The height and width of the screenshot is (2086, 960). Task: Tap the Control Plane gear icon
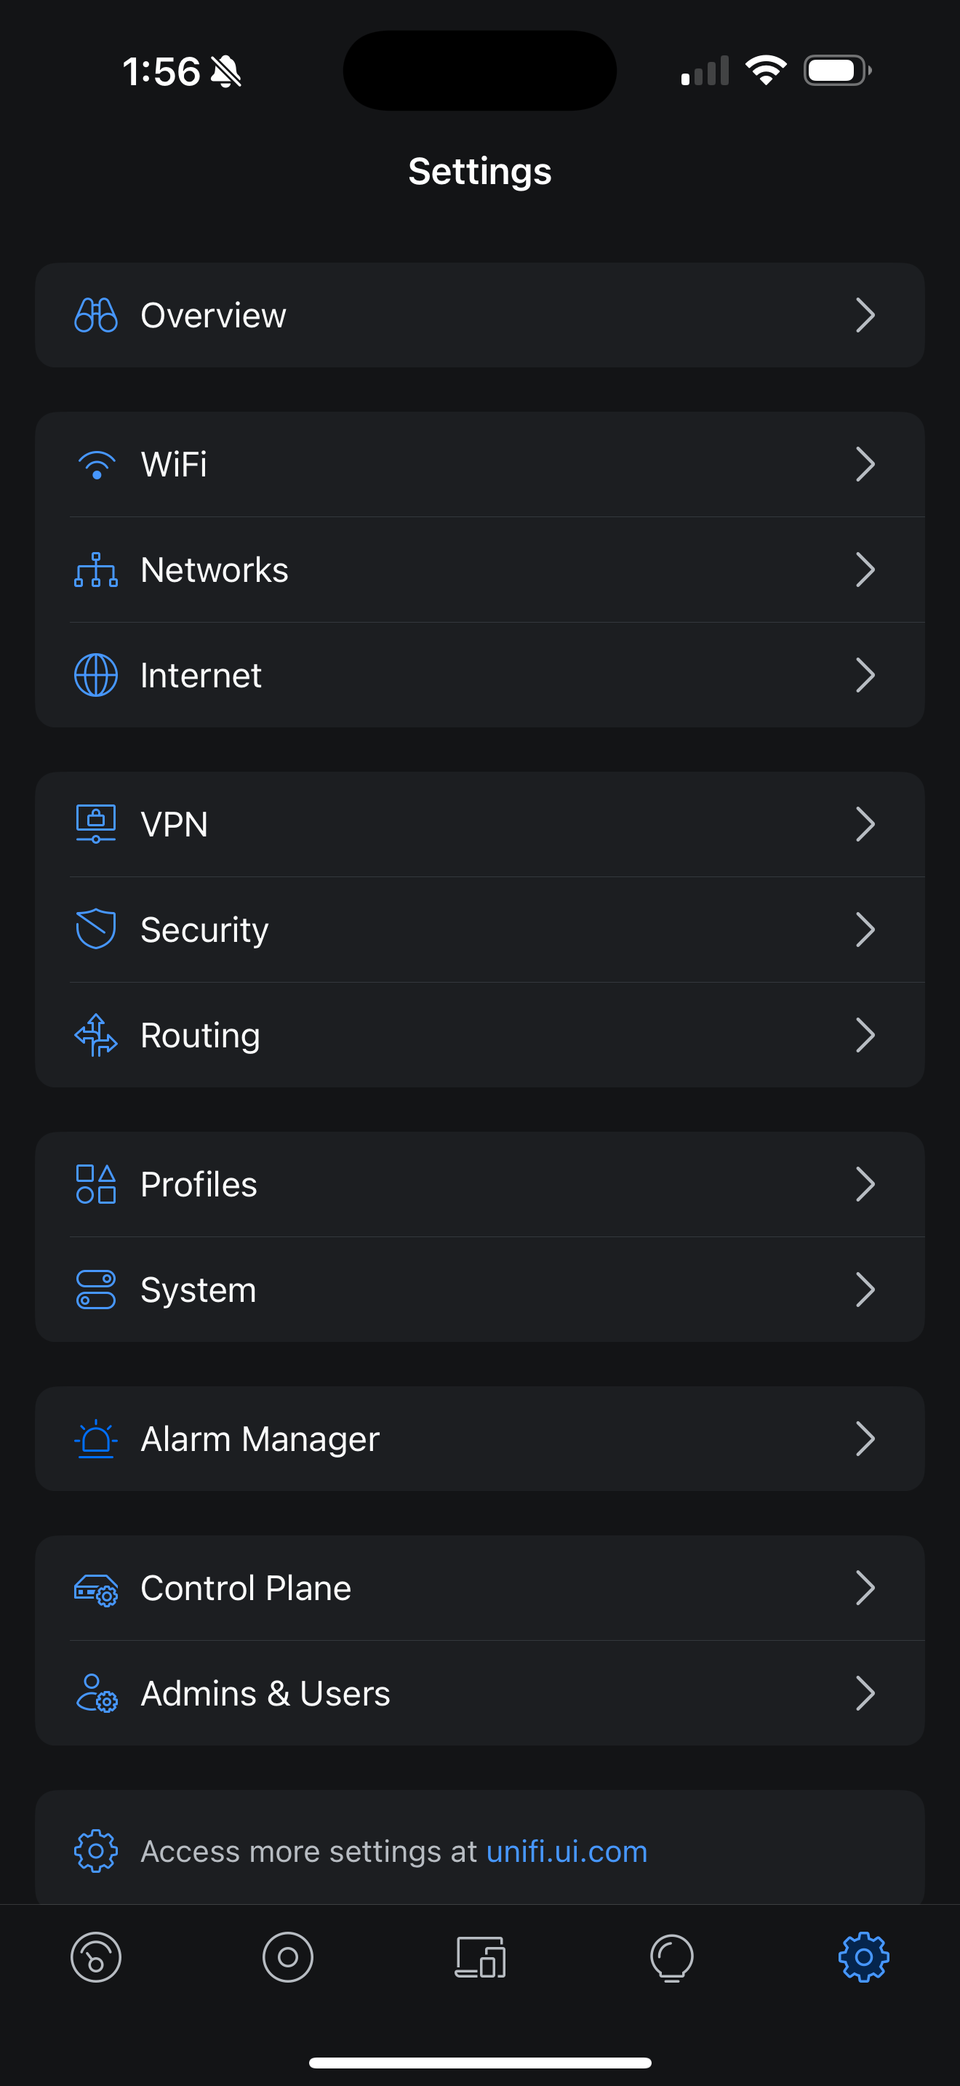96,1589
